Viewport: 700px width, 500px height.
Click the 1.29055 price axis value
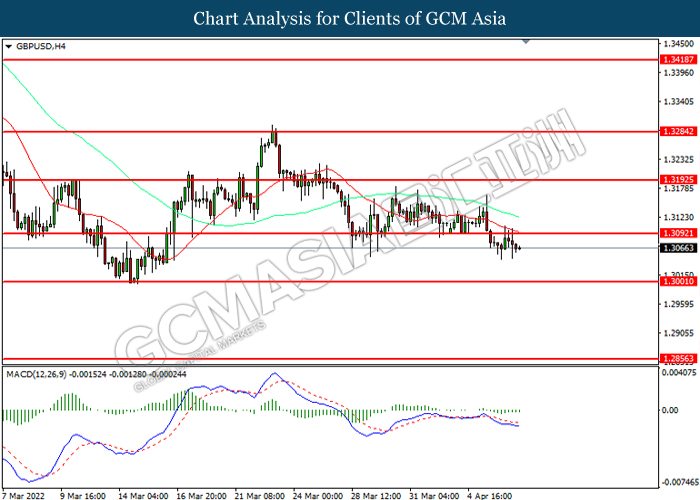[x=679, y=333]
